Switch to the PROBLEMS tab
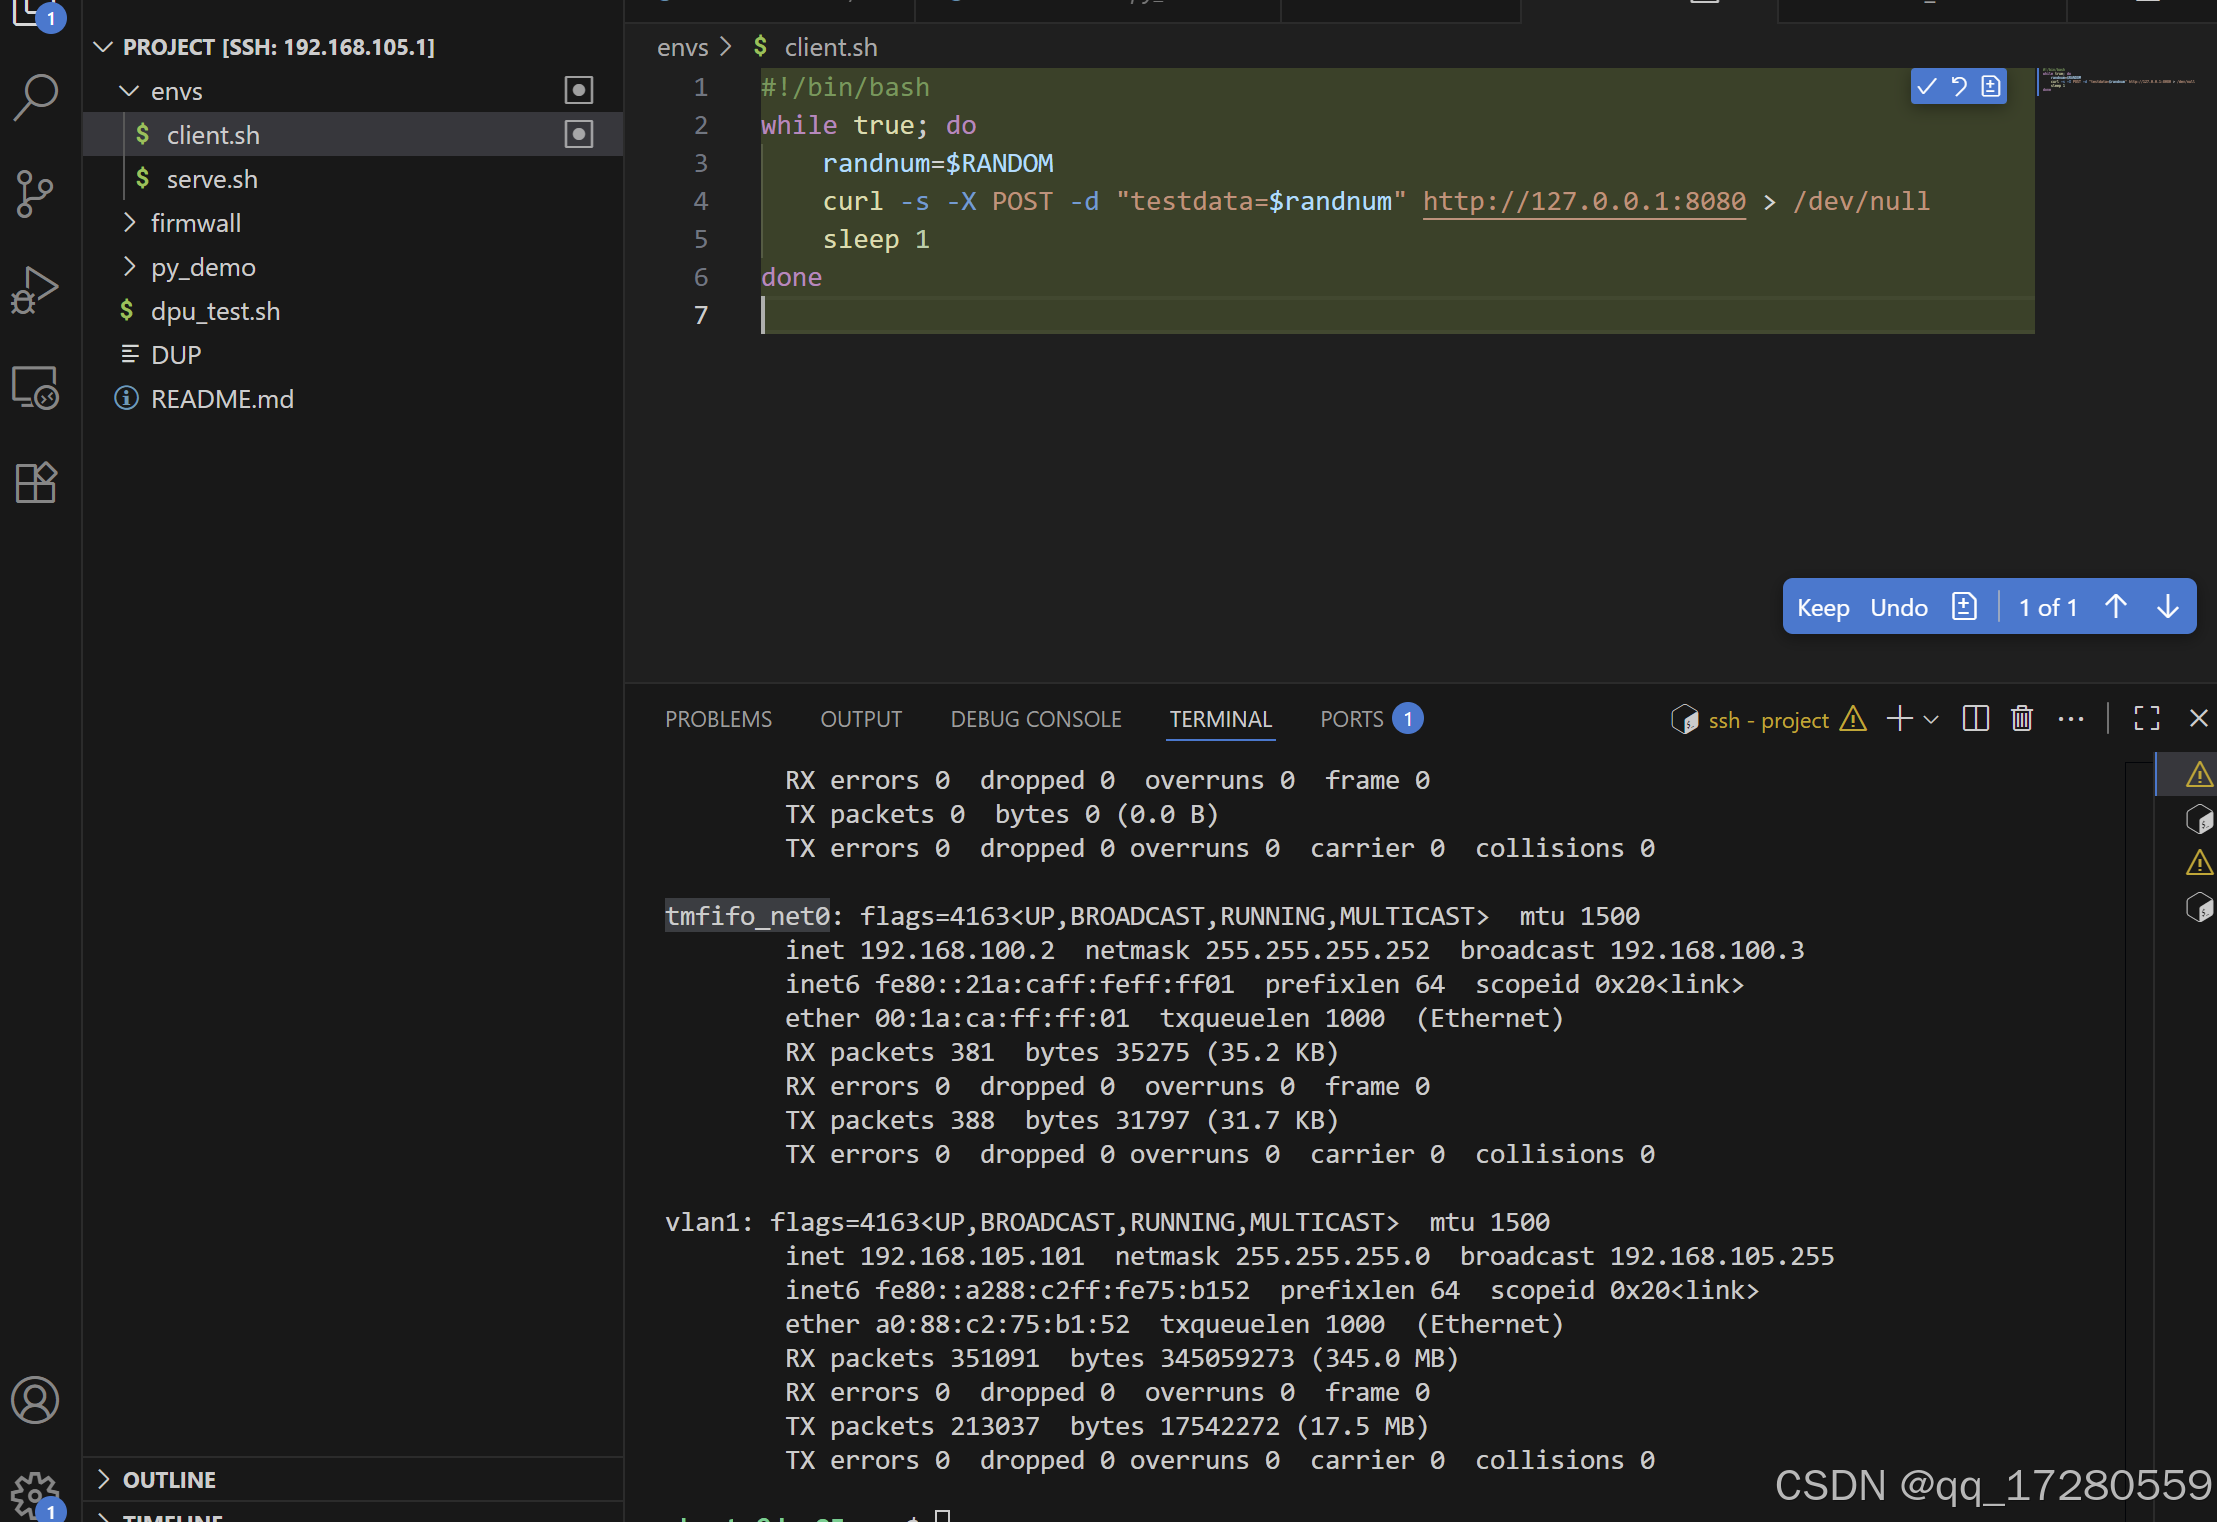This screenshot has width=2217, height=1522. coord(718,719)
